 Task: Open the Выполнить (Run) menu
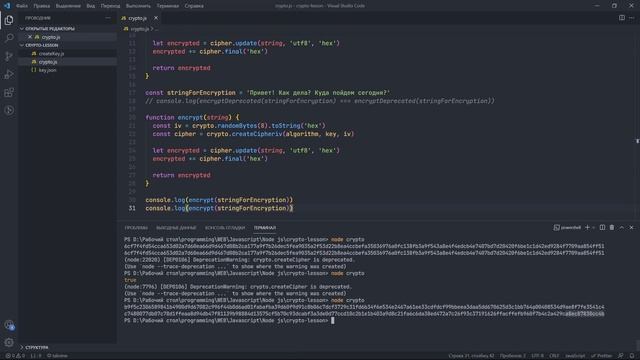click(x=138, y=6)
